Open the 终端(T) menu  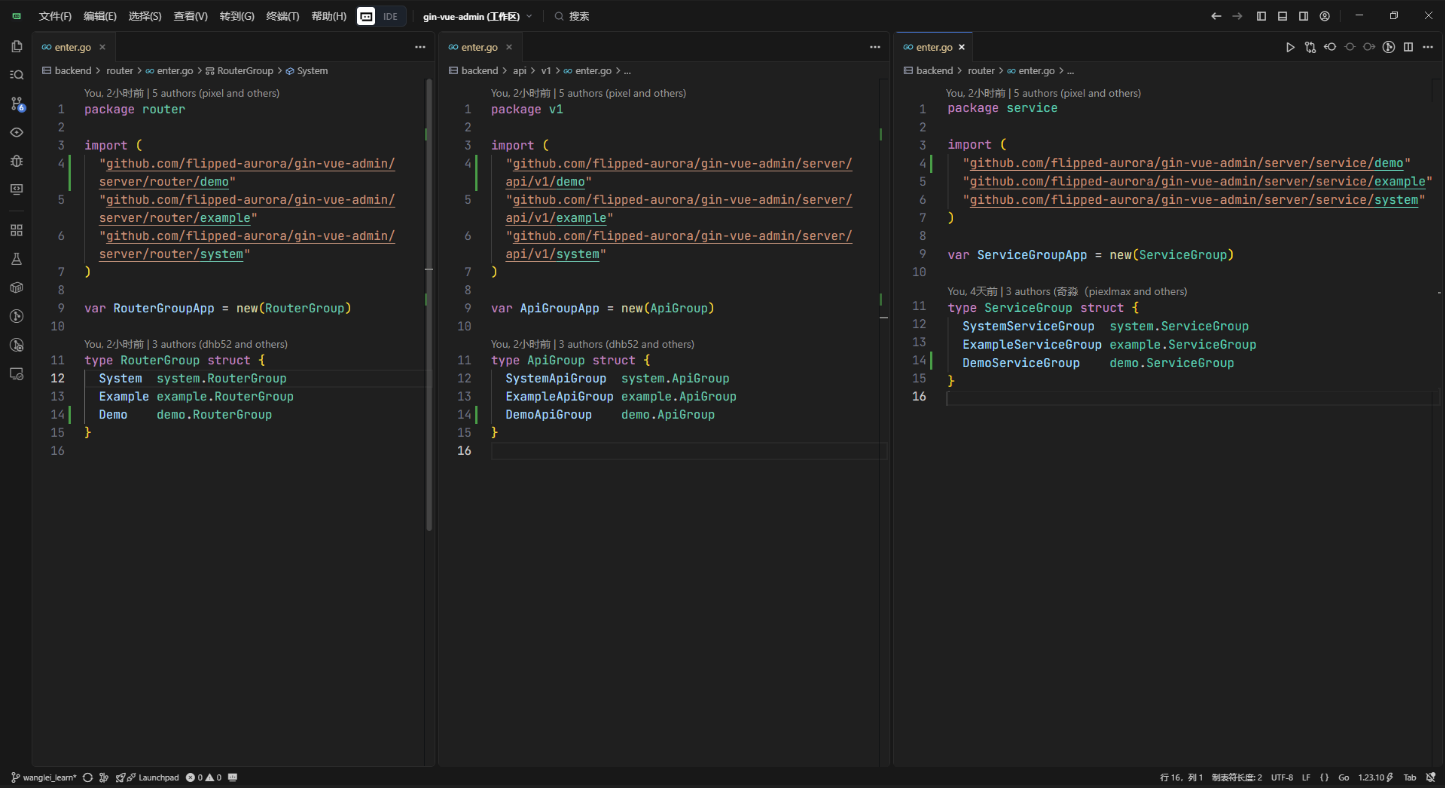(x=282, y=16)
